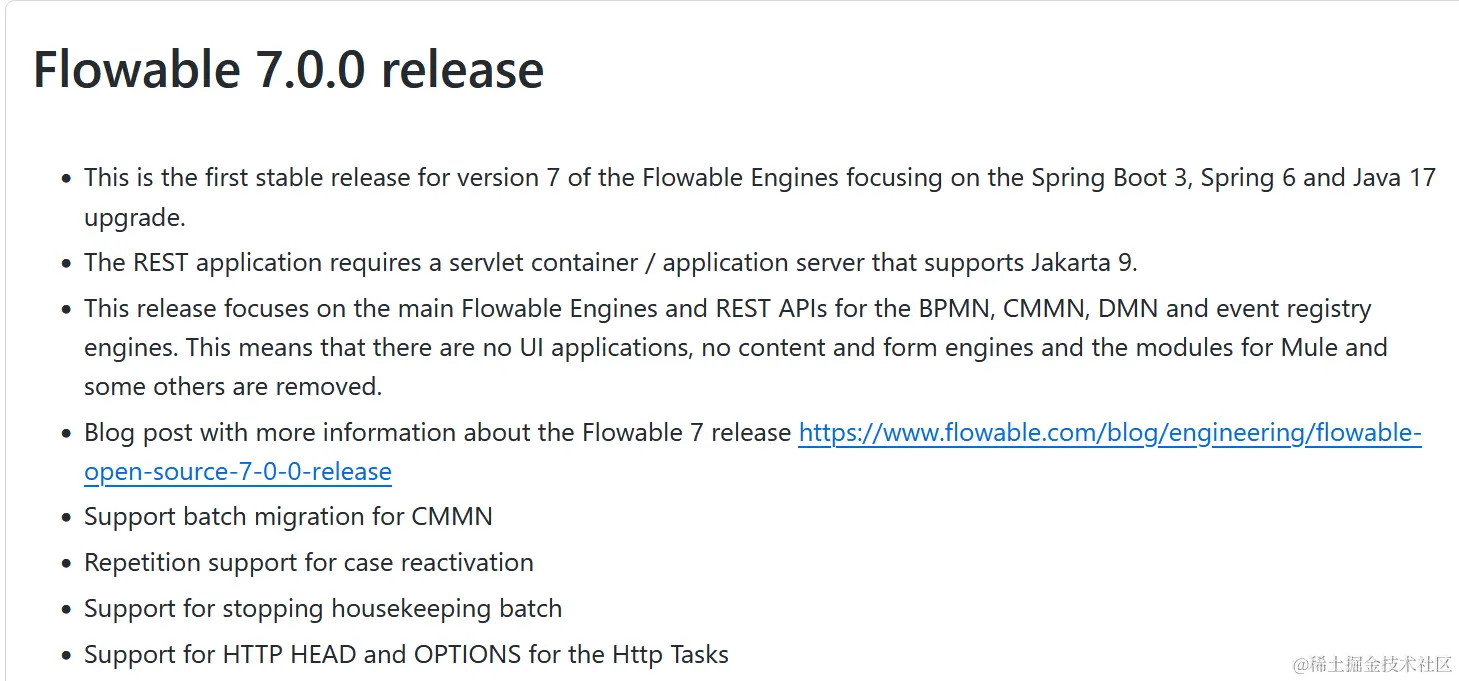The height and width of the screenshot is (681, 1459).
Task: Open the flowable.com blog engineering link
Action: [1109, 433]
